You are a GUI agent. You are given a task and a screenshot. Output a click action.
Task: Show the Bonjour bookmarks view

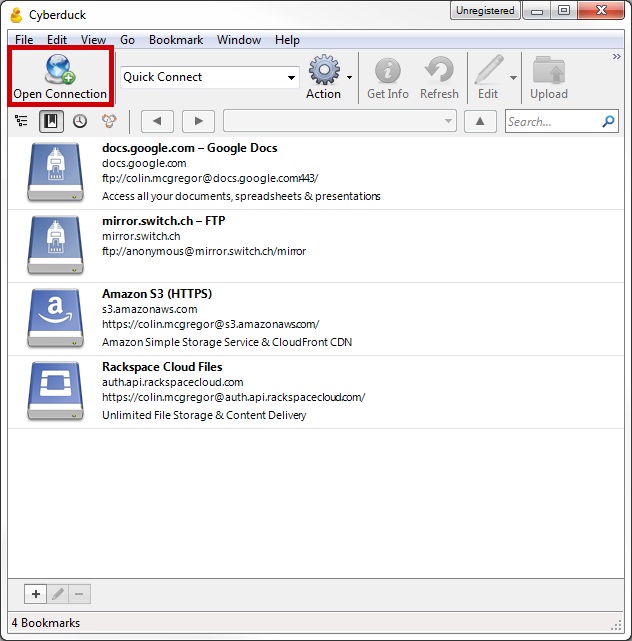point(108,122)
